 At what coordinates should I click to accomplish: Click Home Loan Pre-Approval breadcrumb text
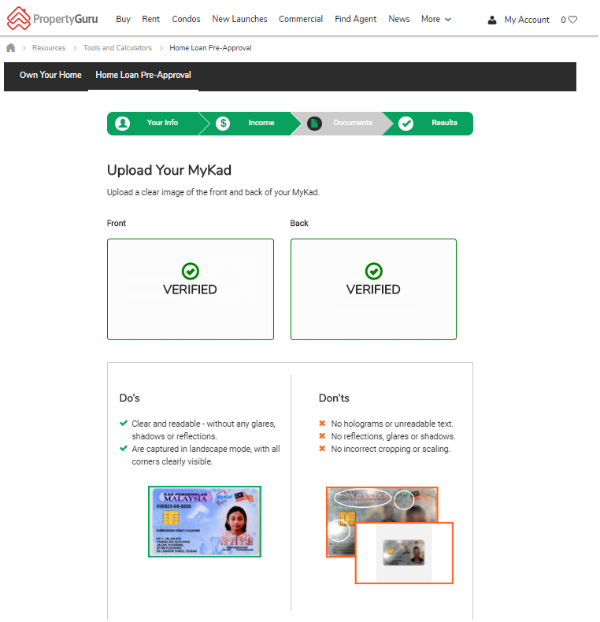(210, 48)
